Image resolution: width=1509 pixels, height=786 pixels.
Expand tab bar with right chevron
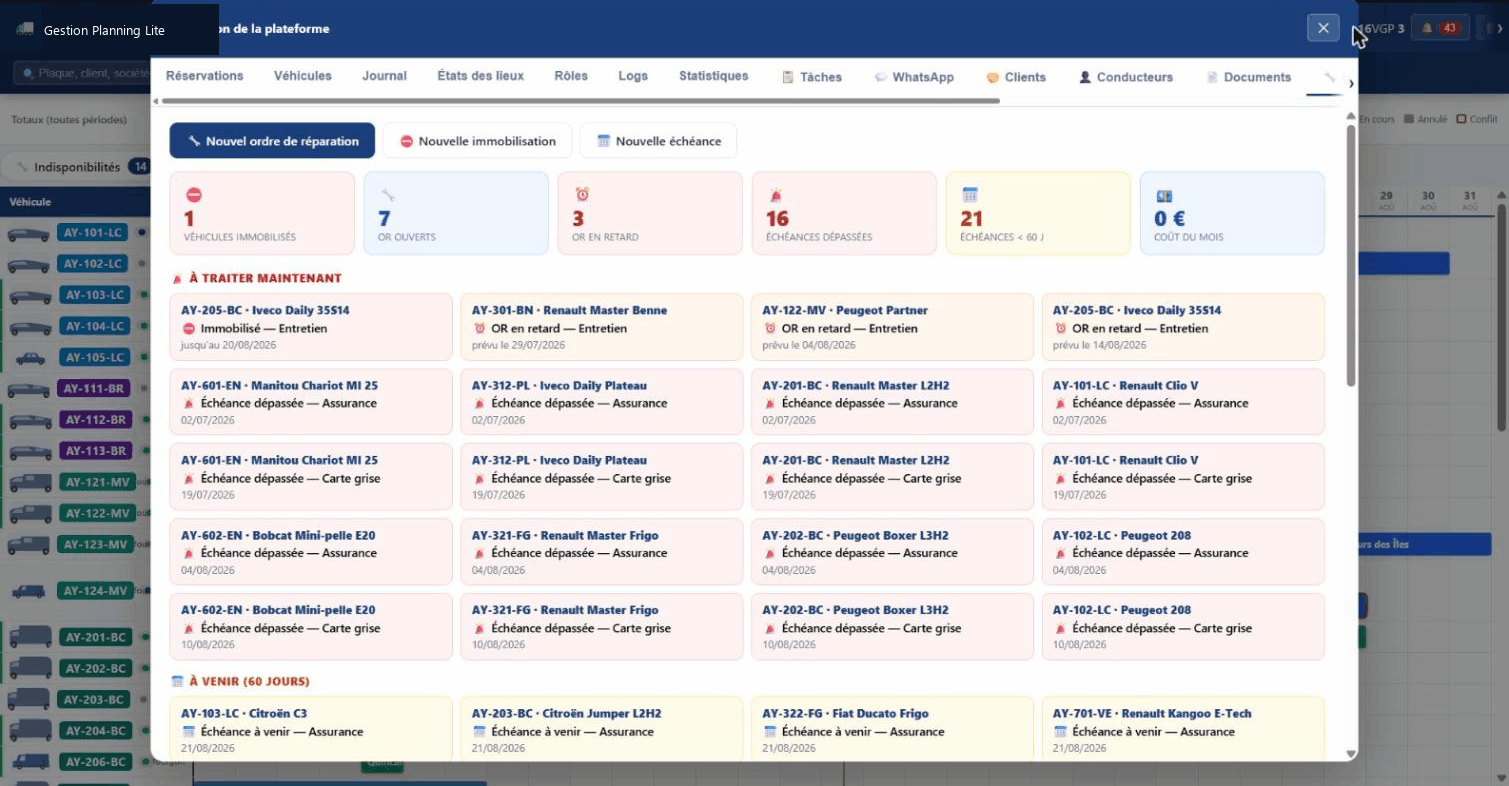tap(1351, 83)
